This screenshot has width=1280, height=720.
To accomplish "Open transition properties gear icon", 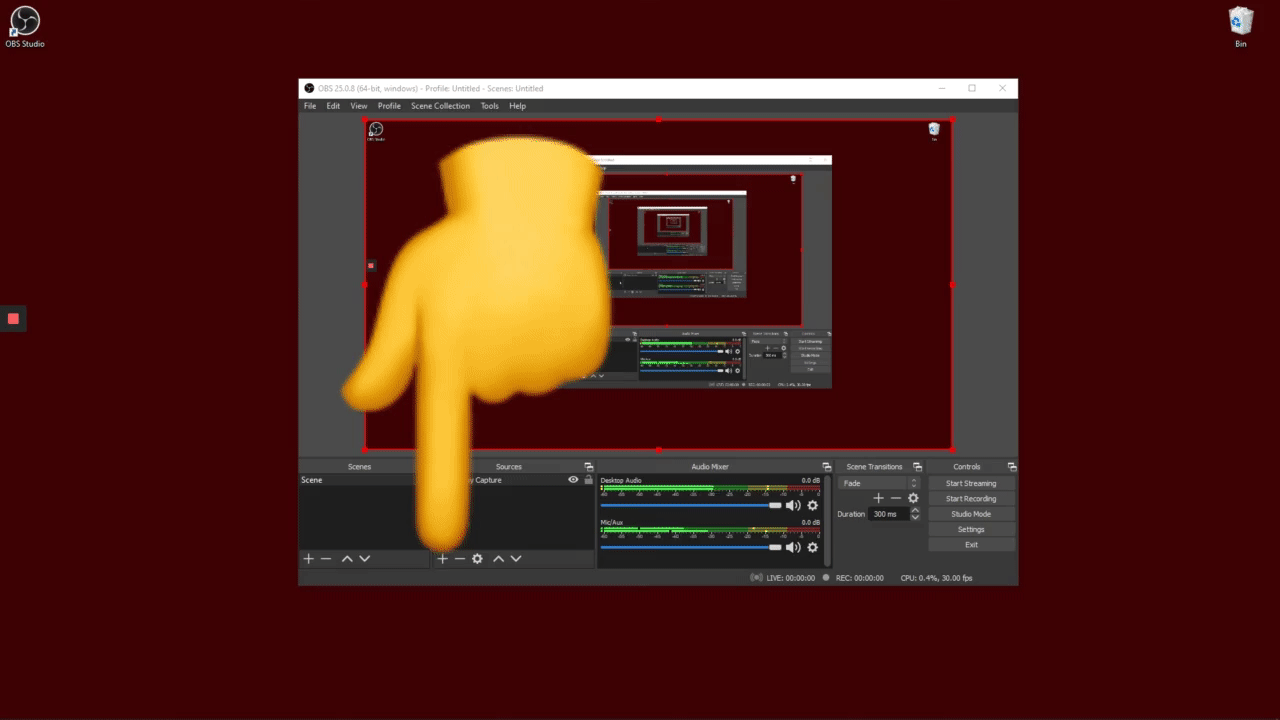I will tap(913, 498).
